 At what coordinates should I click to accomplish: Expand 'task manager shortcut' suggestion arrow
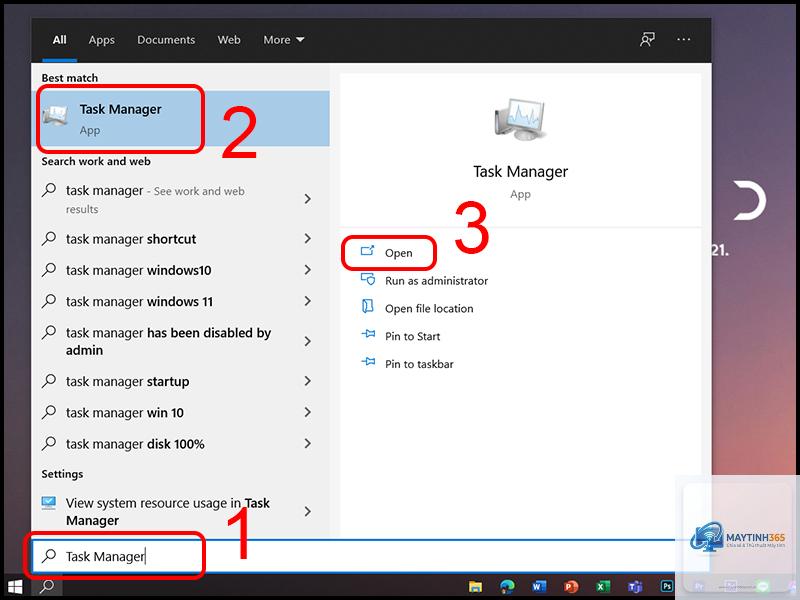click(x=308, y=238)
